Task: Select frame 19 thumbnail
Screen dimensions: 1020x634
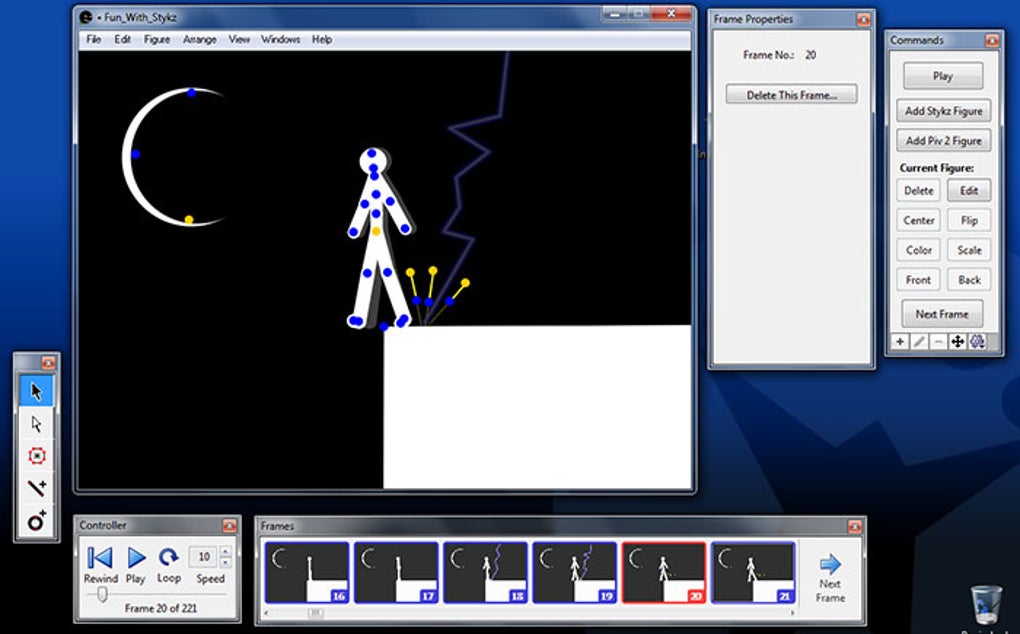Action: tap(574, 573)
